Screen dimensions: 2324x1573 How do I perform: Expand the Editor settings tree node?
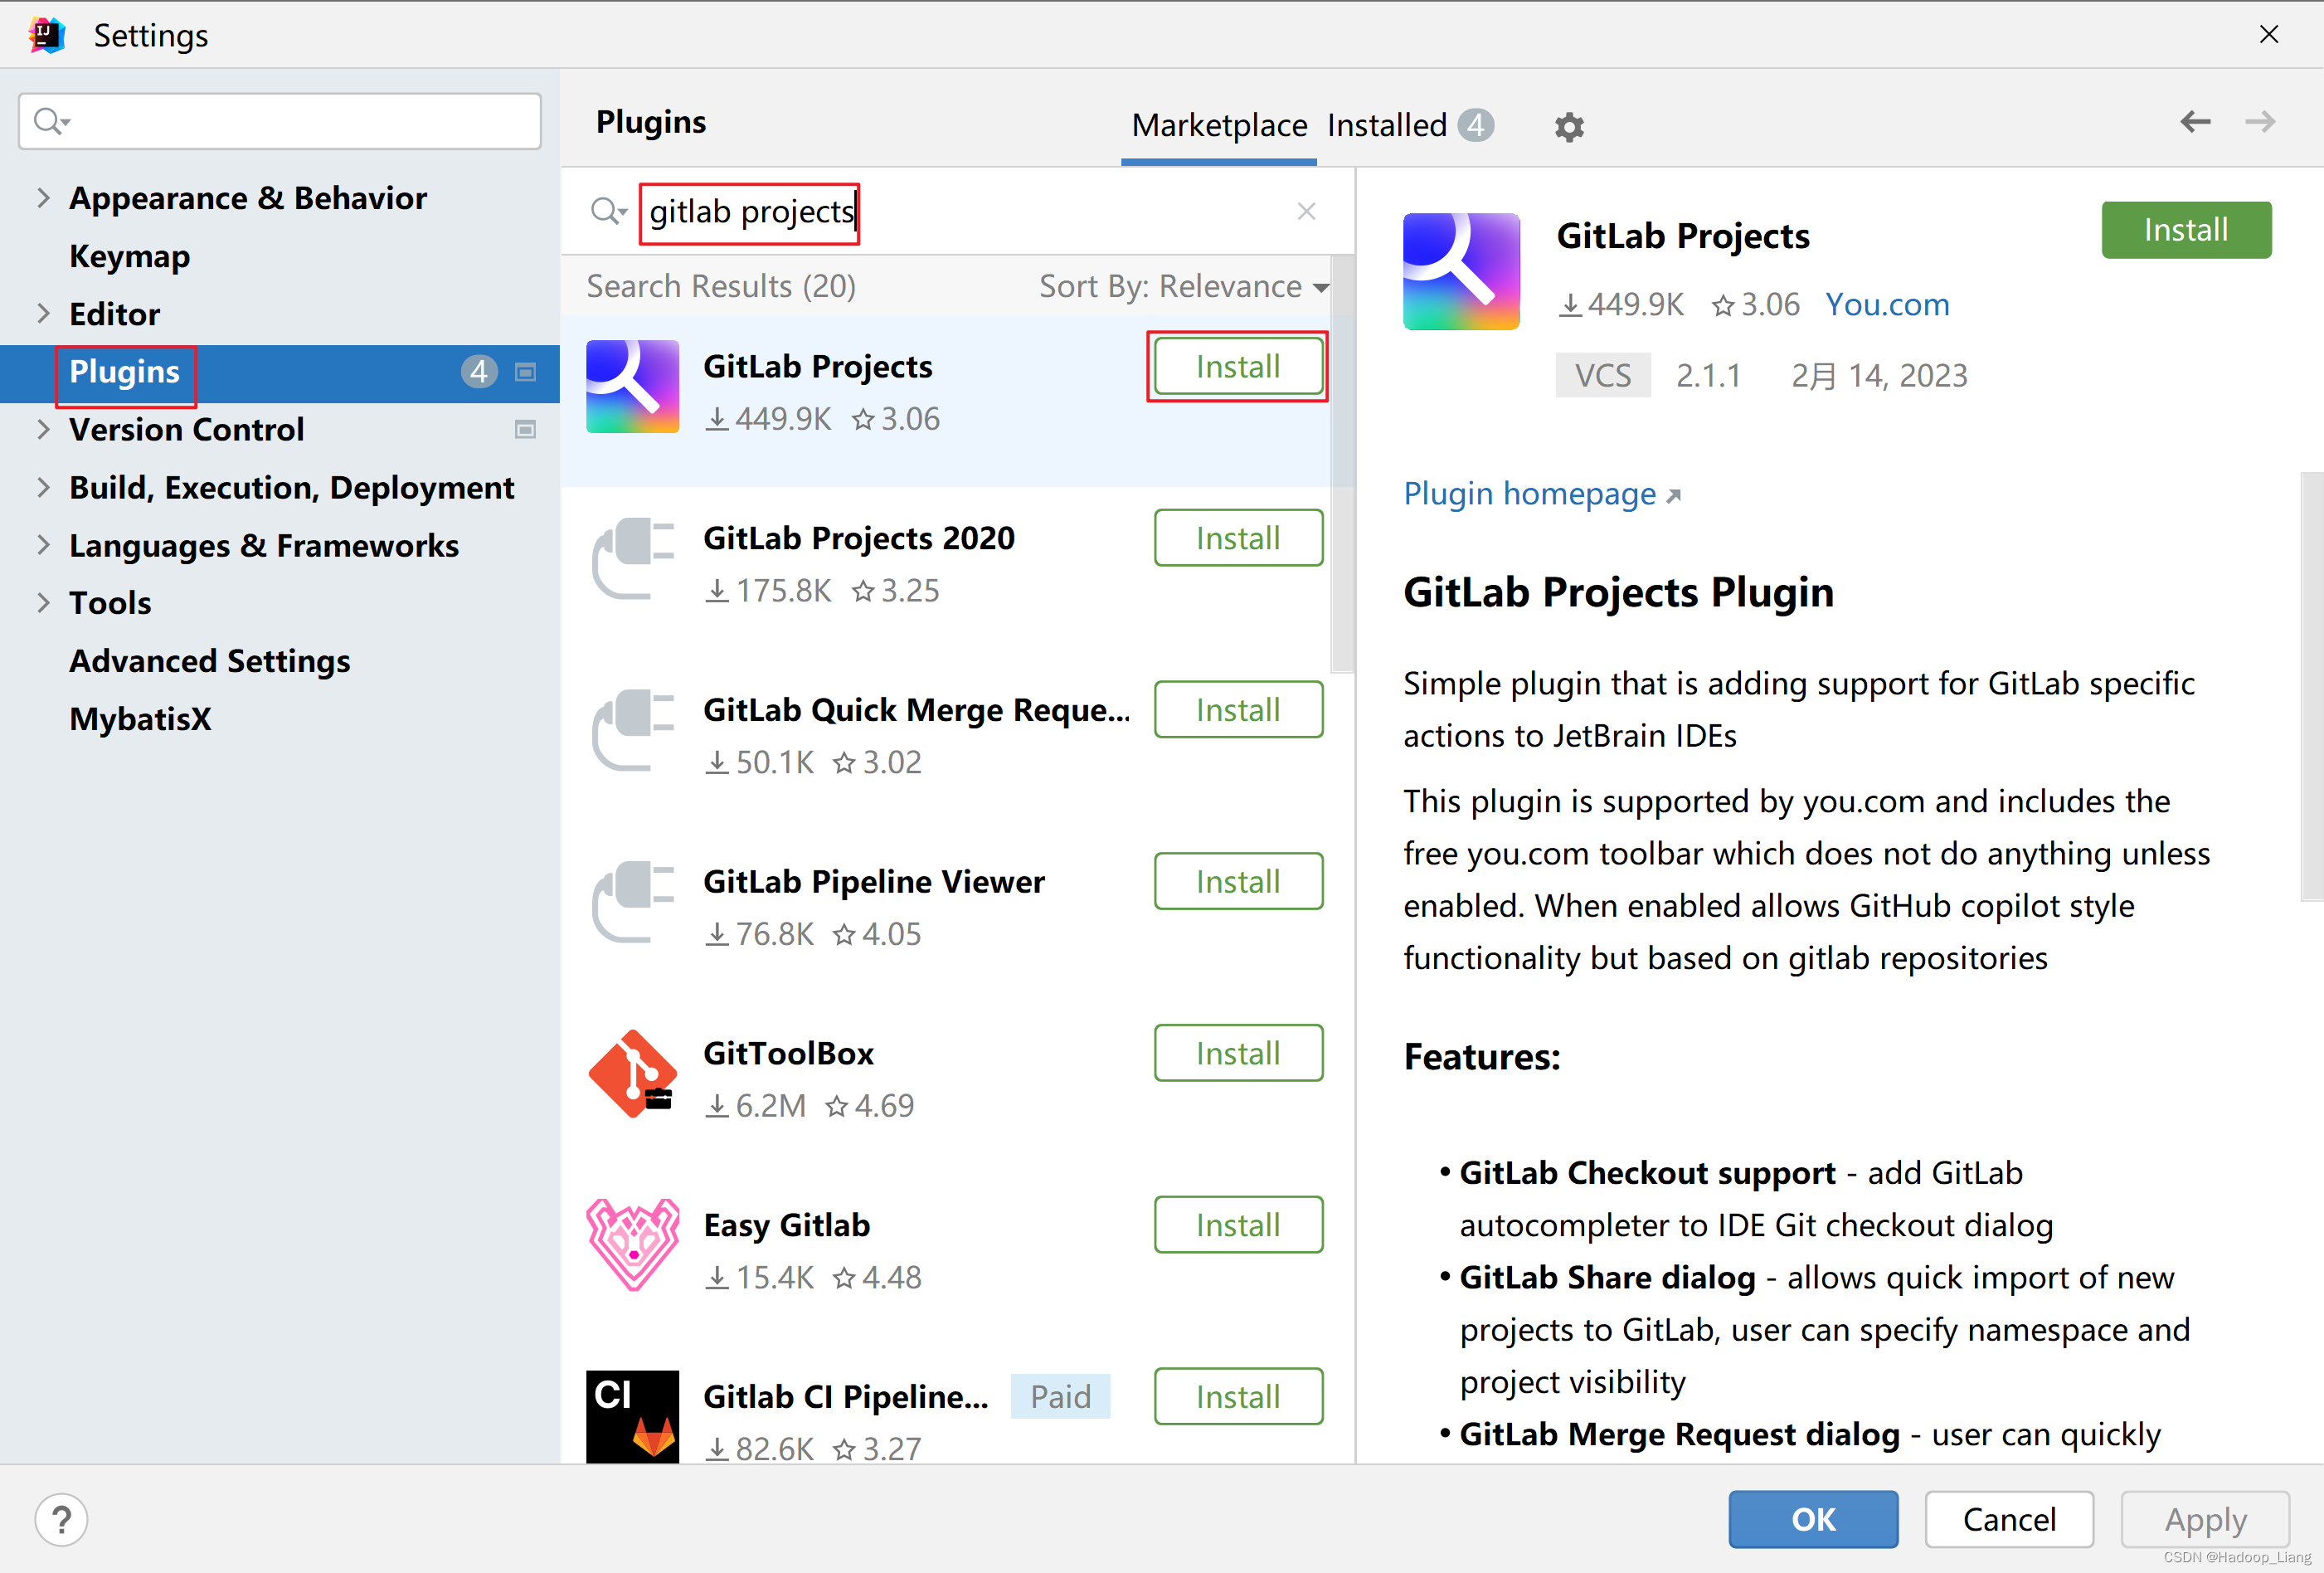[x=43, y=314]
